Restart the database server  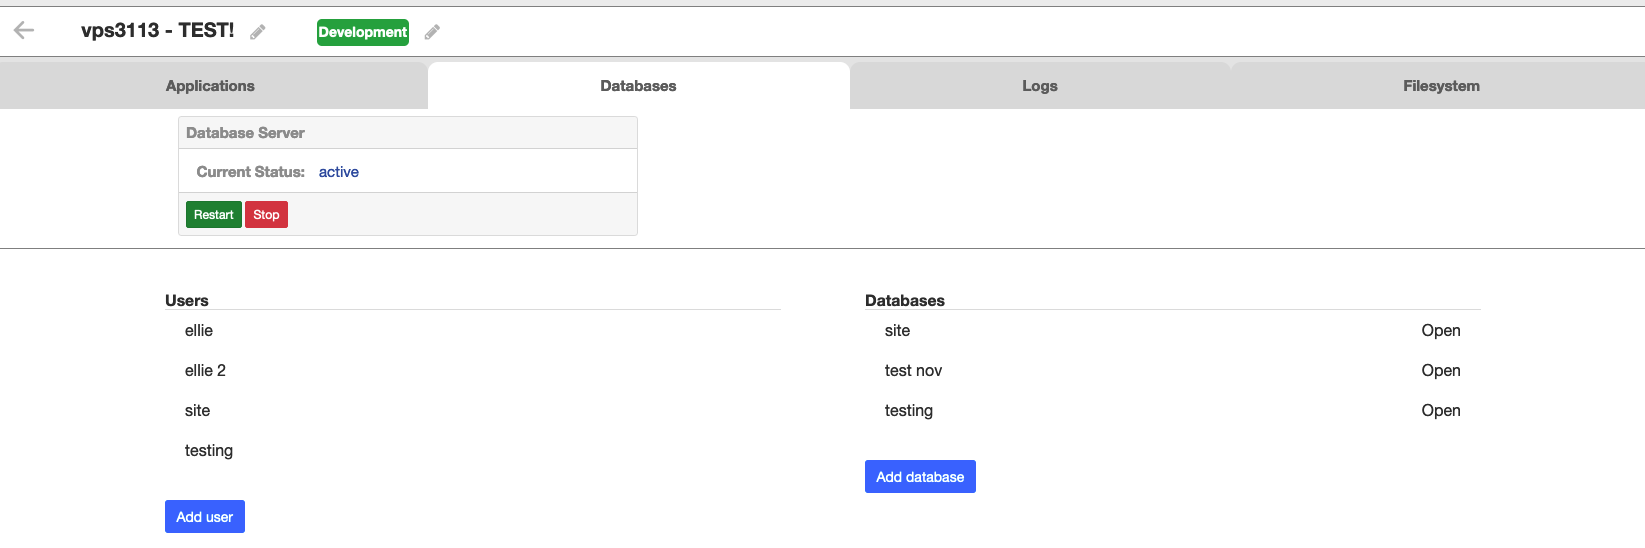point(214,215)
